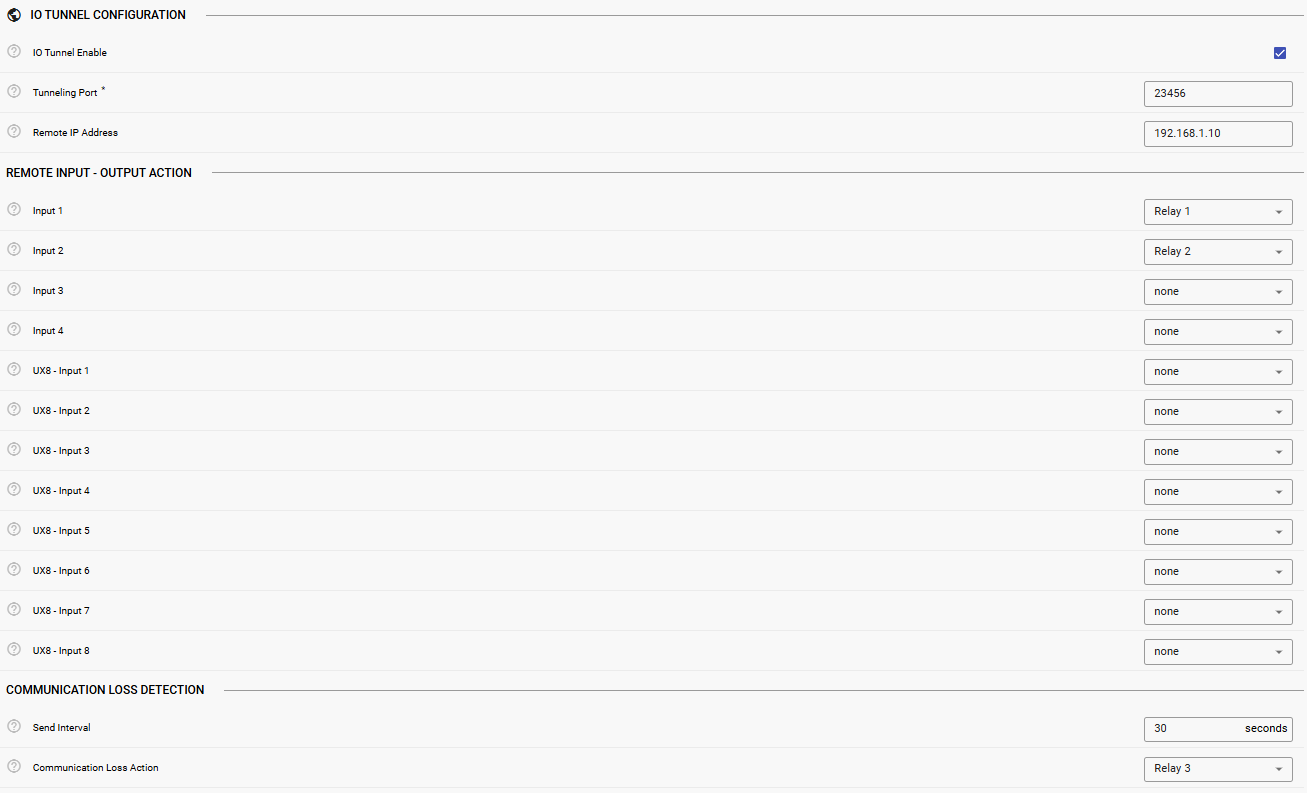Click the help icon beside Input 1
This screenshot has width=1307, height=793.
14,210
